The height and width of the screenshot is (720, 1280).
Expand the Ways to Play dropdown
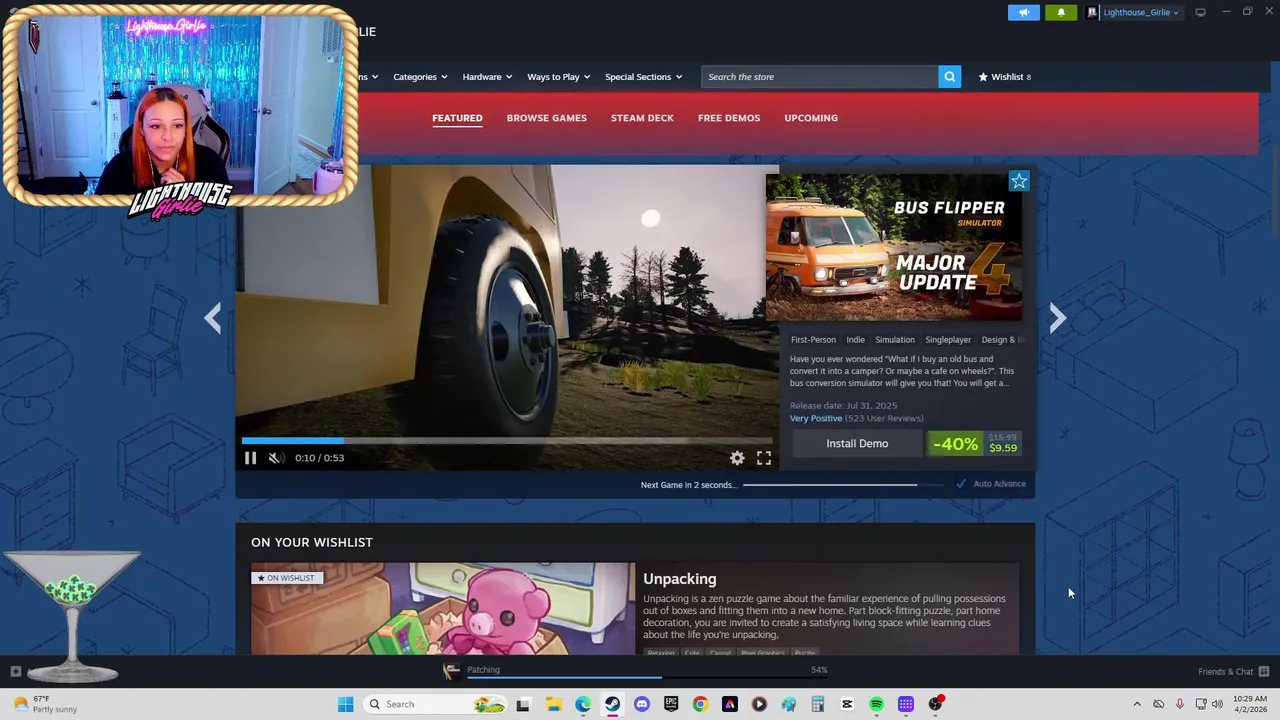(x=558, y=77)
